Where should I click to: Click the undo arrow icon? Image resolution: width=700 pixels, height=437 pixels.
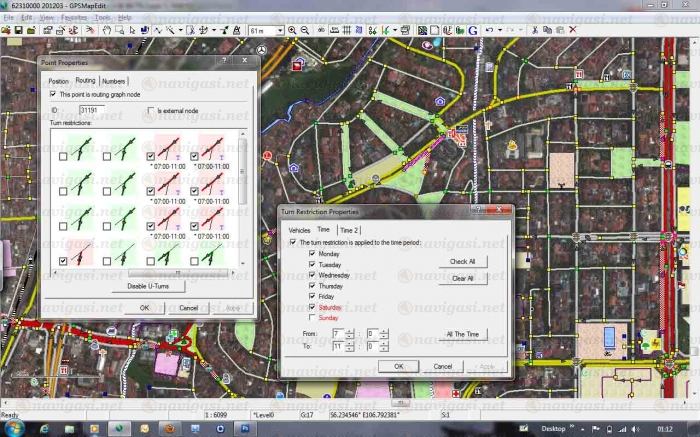[x=488, y=31]
